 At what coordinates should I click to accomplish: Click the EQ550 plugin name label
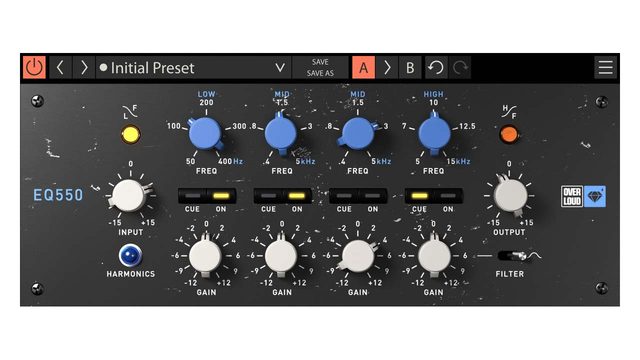(58, 195)
